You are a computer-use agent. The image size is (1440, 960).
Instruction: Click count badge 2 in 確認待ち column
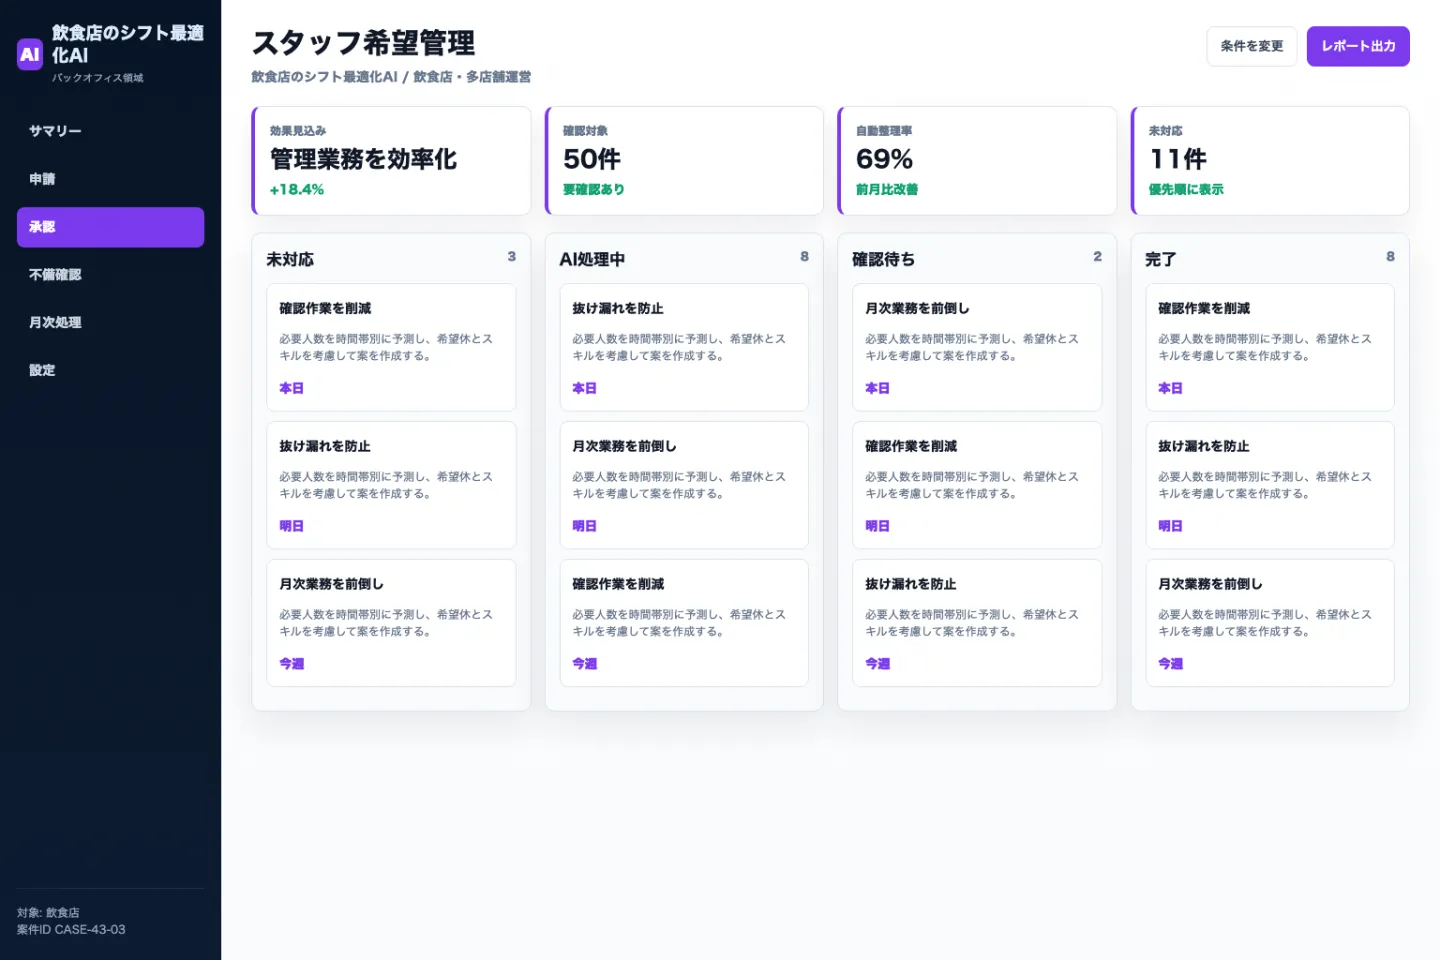click(1097, 256)
